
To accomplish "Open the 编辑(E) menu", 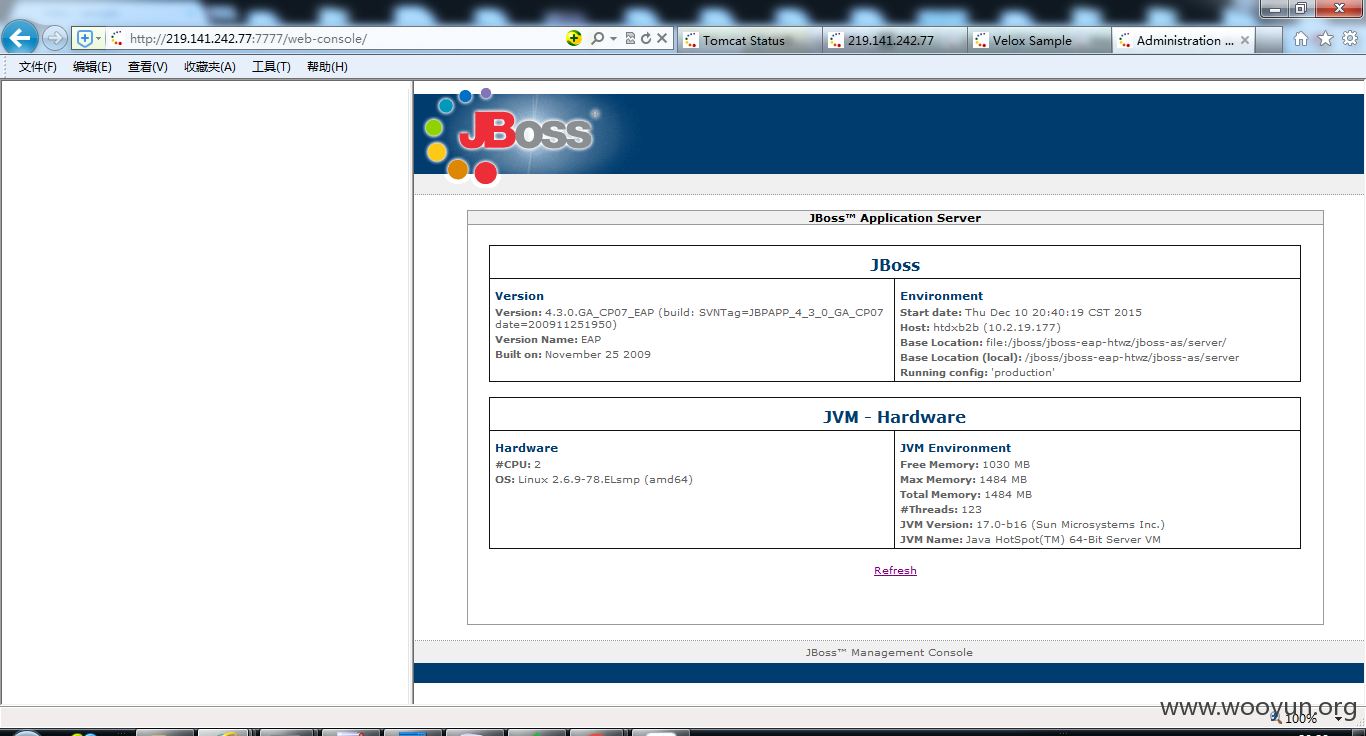I will (x=92, y=67).
